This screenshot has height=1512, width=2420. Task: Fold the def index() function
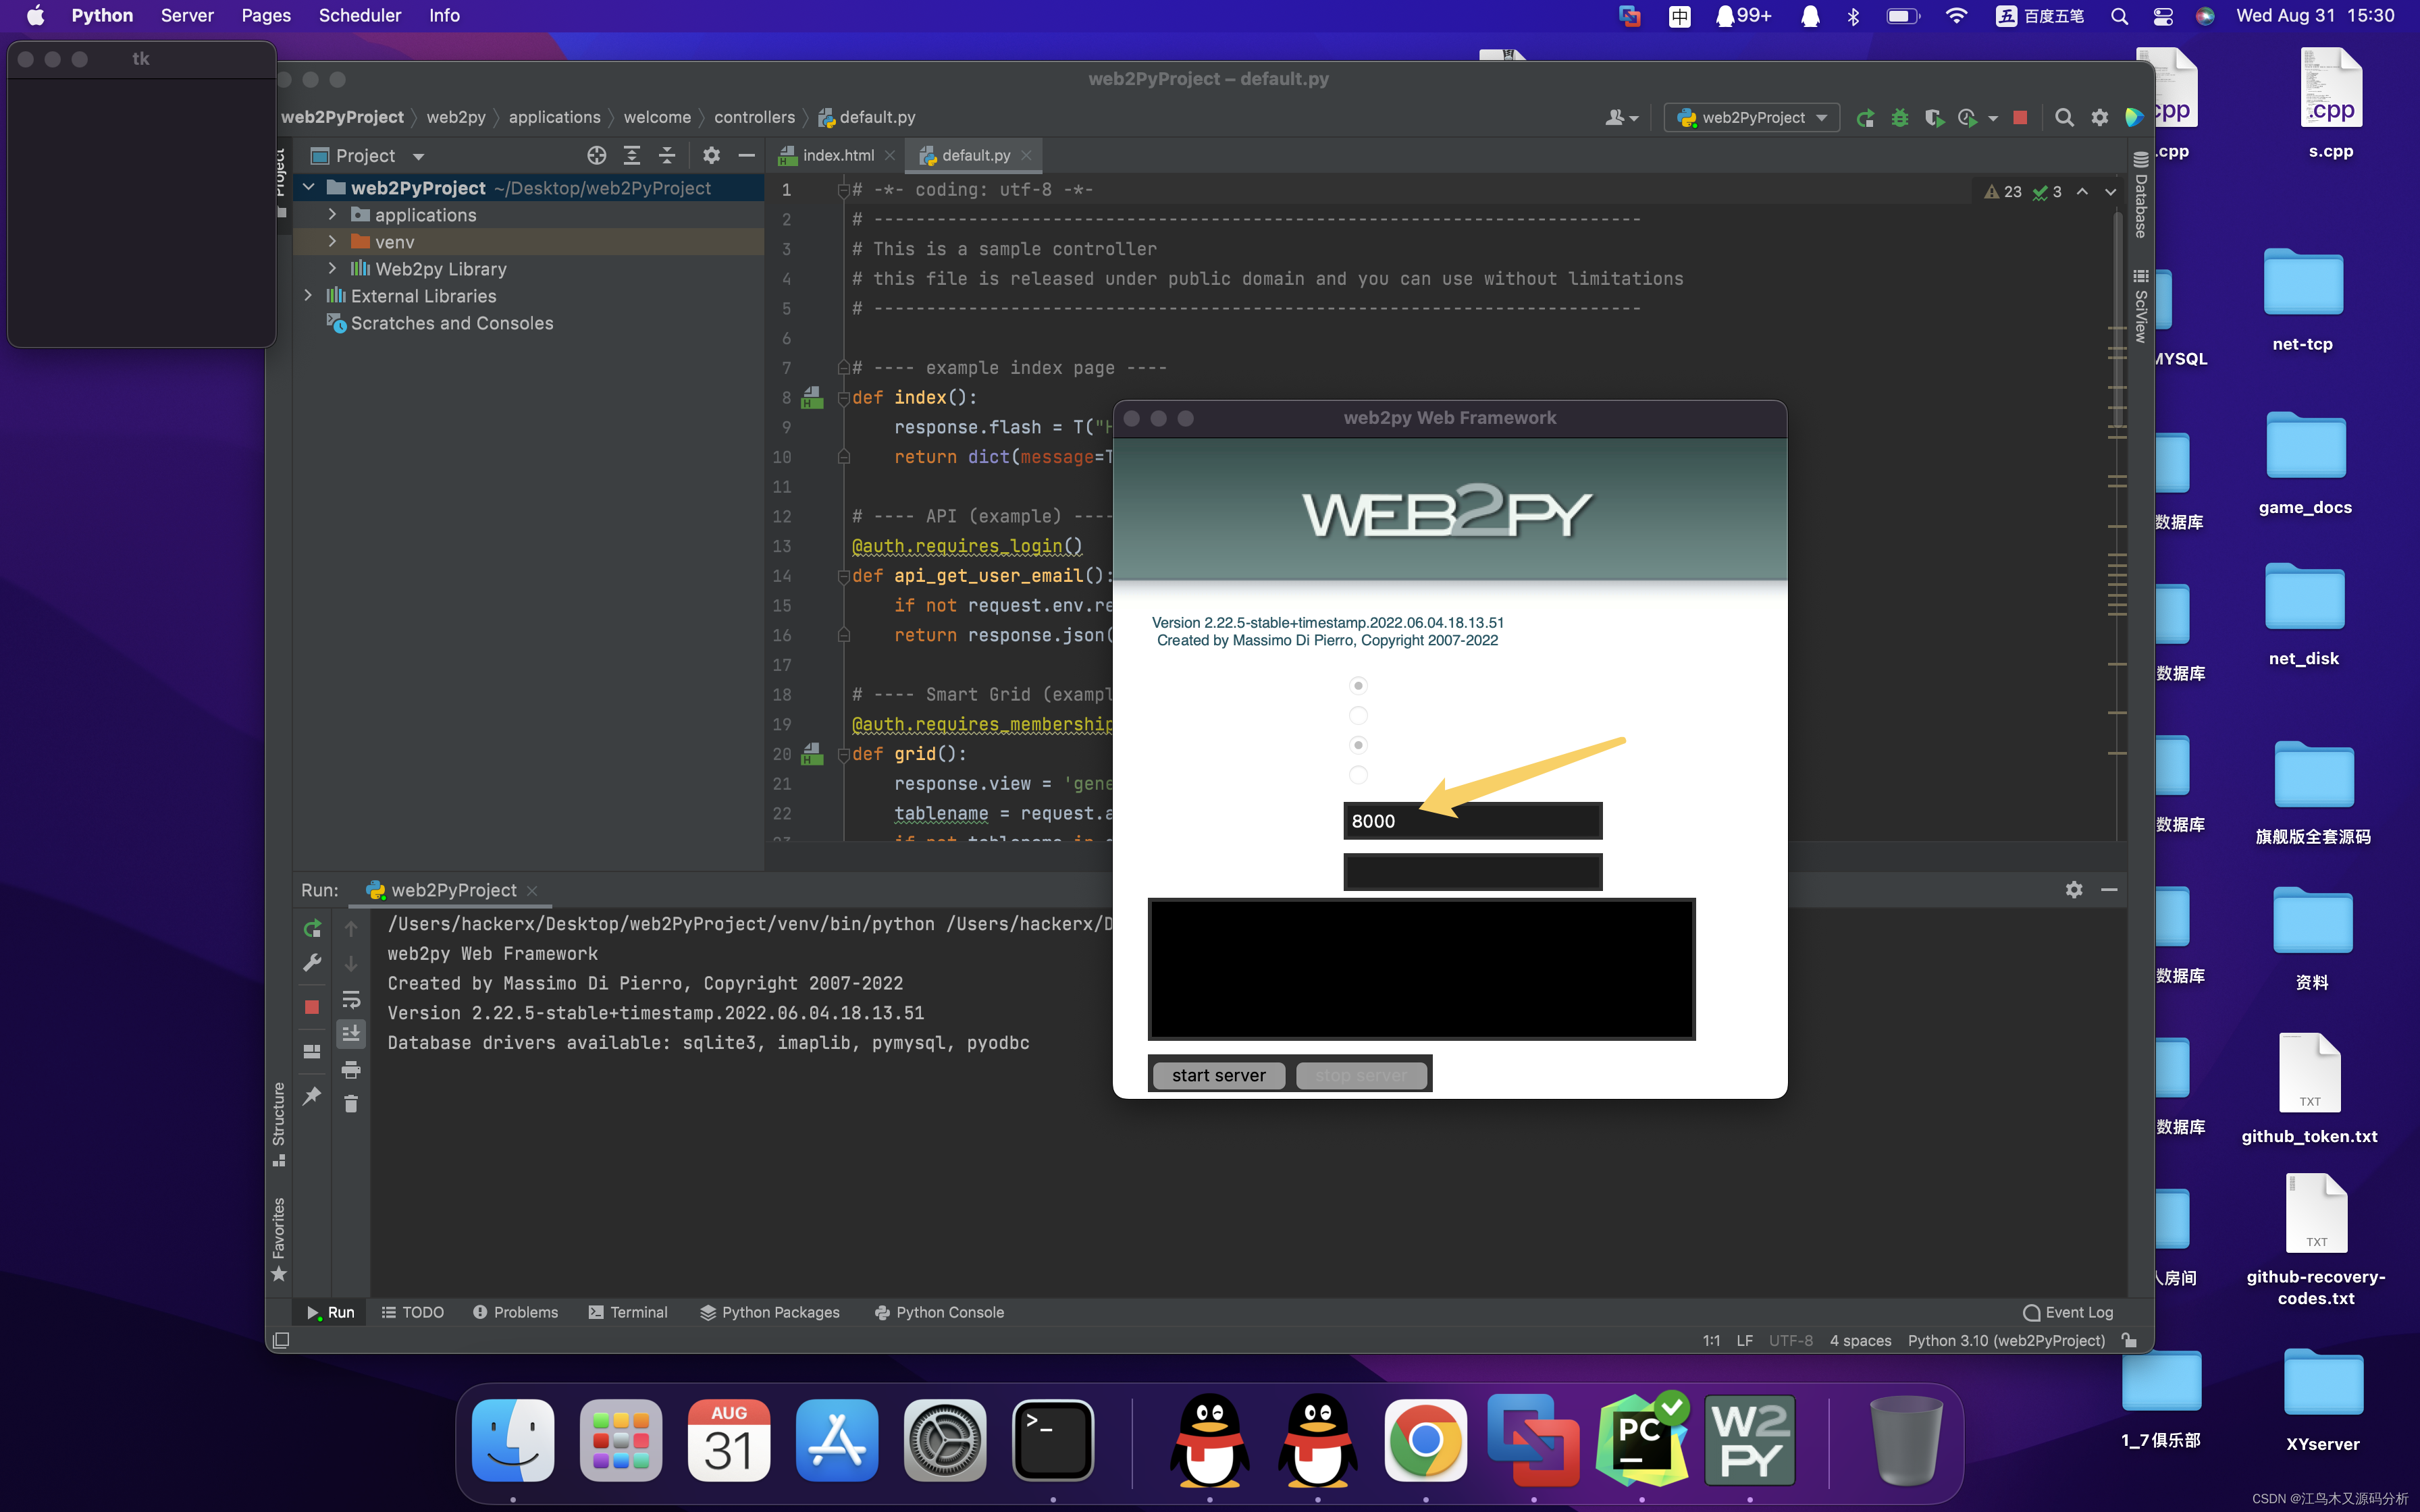(843, 398)
